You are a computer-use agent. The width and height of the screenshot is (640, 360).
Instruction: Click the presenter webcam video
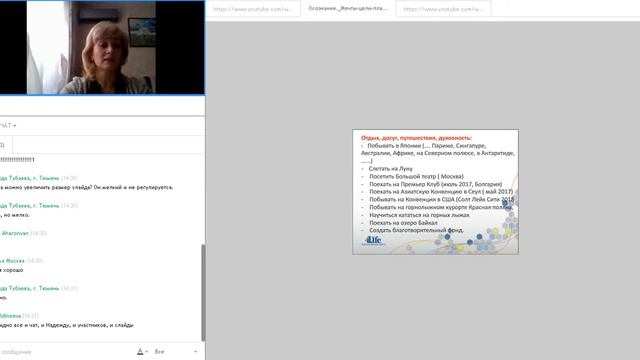tap(102, 47)
